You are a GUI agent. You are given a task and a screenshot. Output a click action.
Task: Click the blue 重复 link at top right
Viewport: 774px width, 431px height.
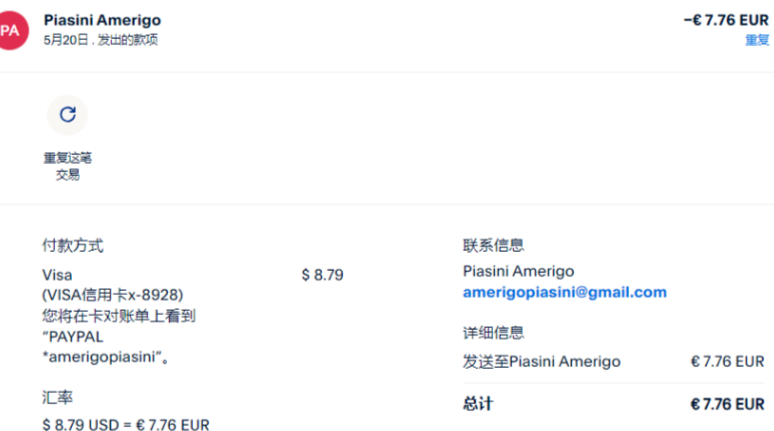(756, 40)
